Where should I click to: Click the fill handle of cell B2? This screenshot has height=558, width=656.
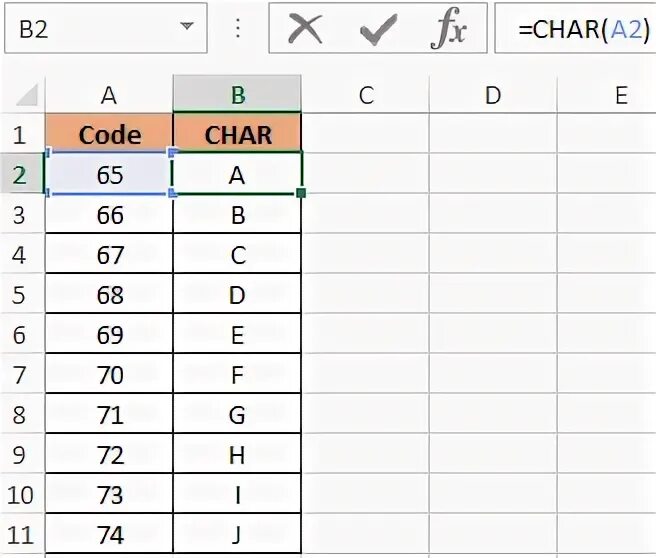(301, 193)
